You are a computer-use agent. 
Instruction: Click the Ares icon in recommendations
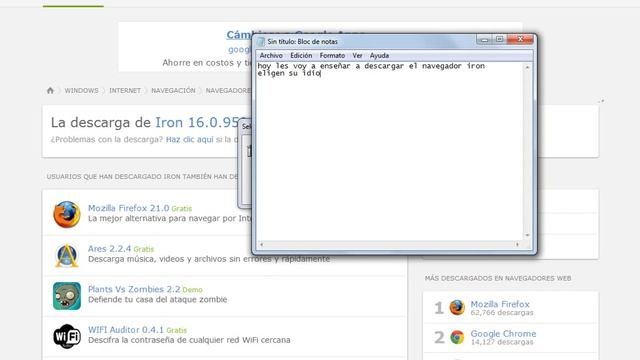click(67, 255)
